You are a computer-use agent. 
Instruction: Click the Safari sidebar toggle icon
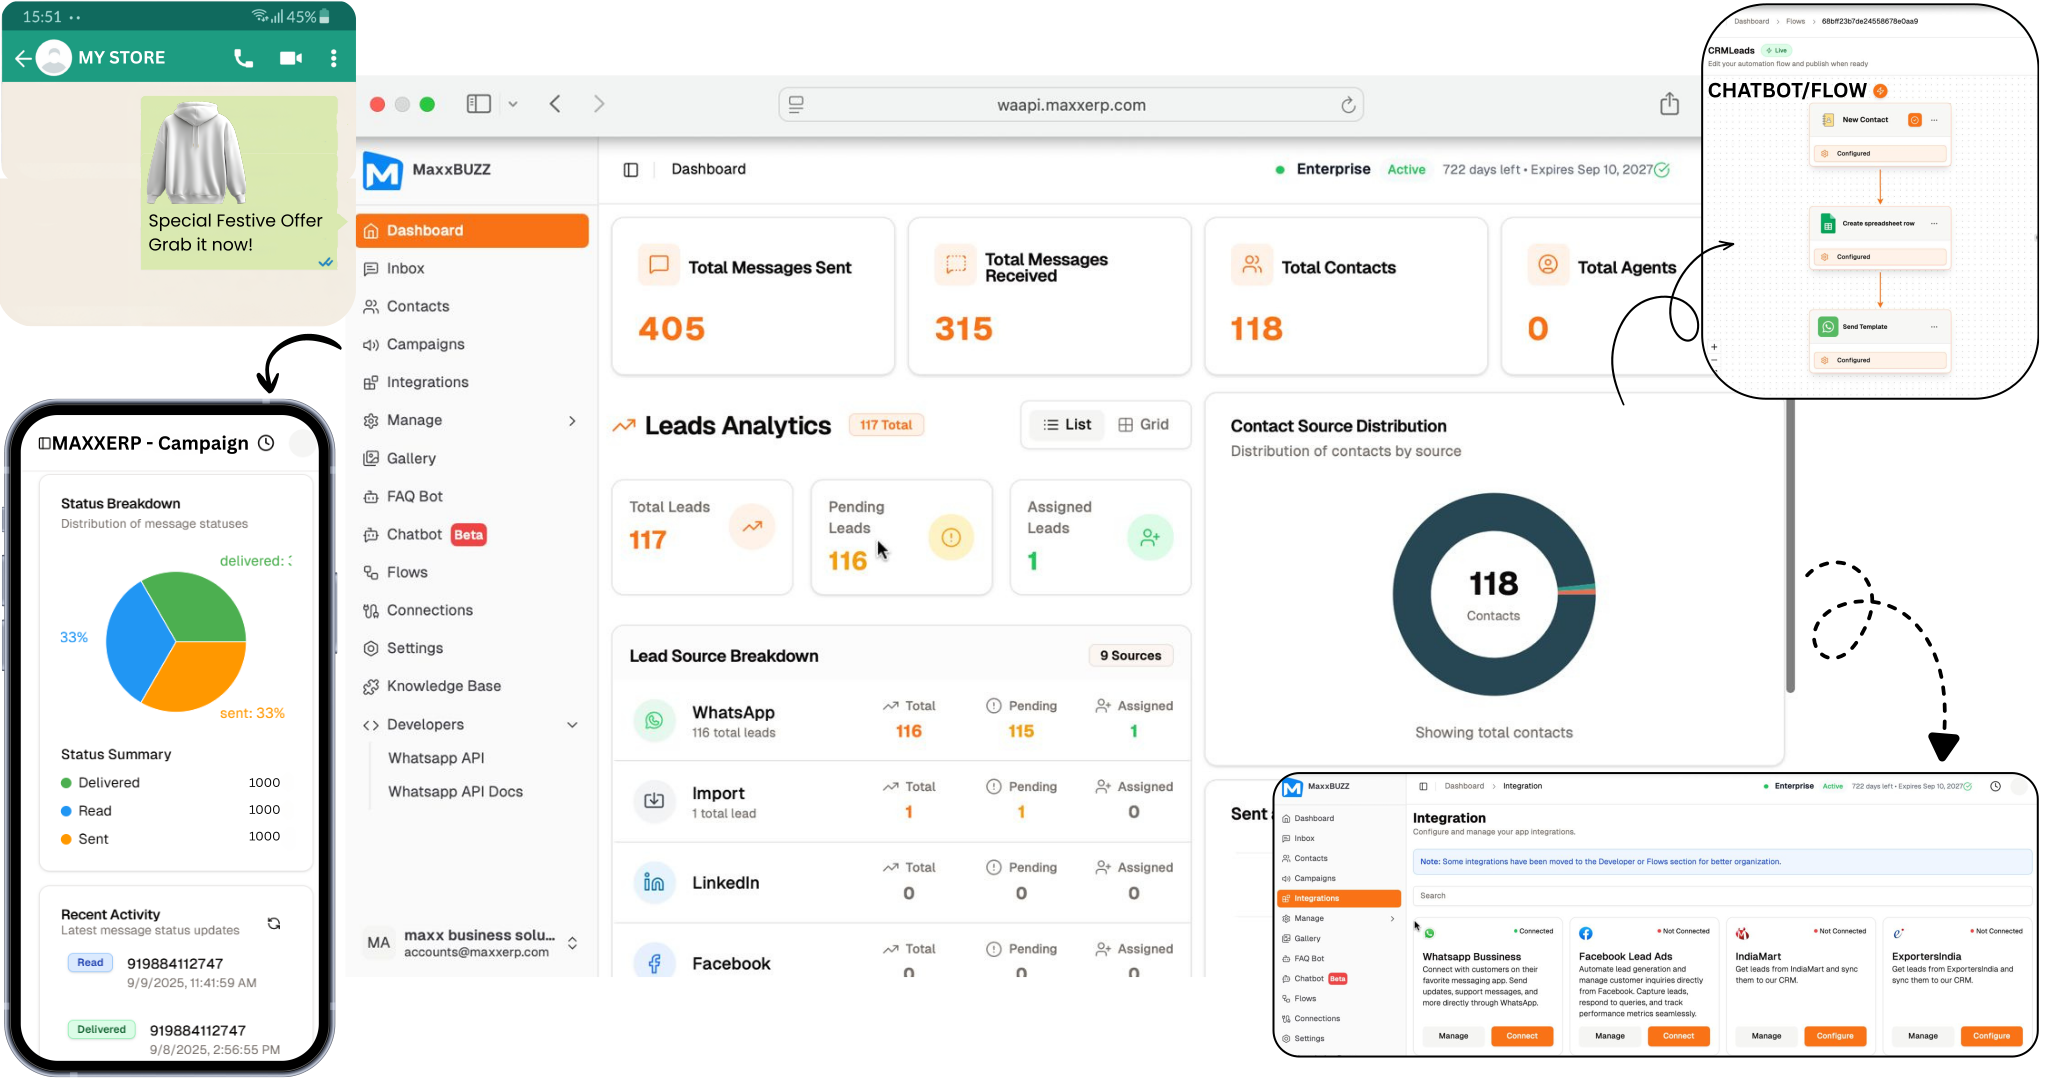[x=479, y=104]
